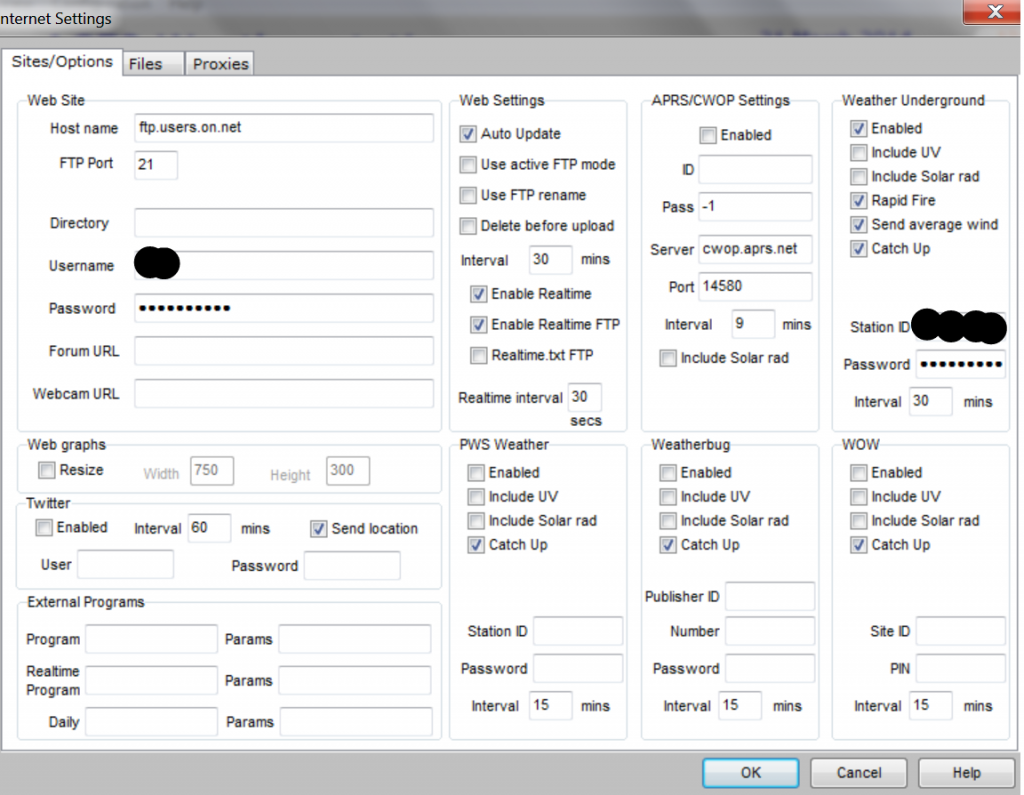Select the Sites/Options tab
The height and width of the screenshot is (795, 1024).
(x=62, y=61)
